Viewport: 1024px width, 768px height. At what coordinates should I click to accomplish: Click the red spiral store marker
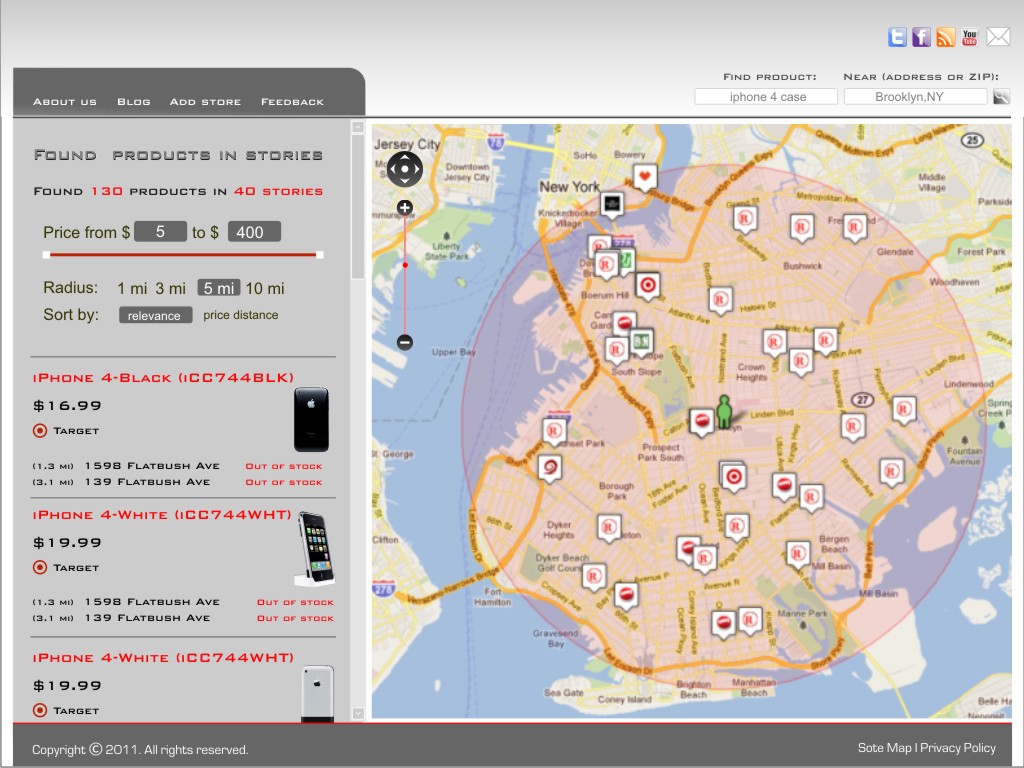pos(550,468)
